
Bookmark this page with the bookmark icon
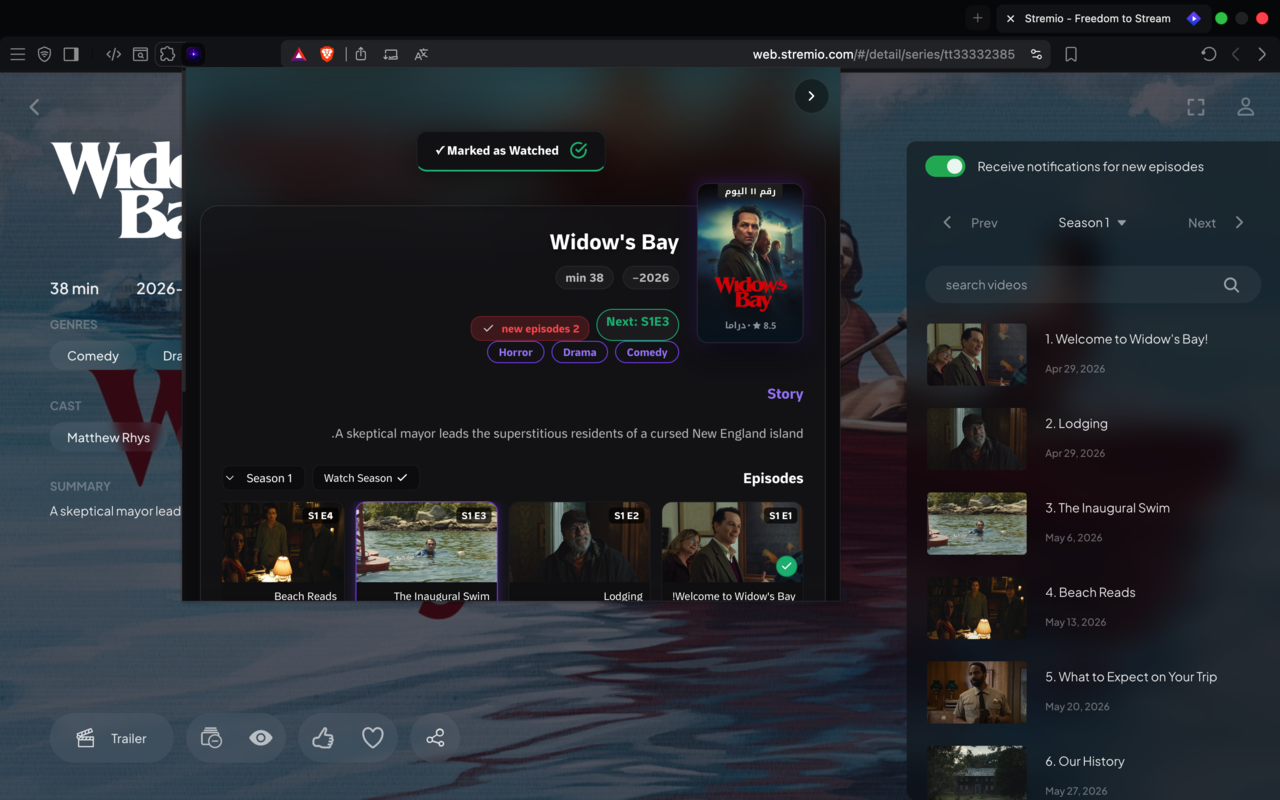click(1071, 54)
